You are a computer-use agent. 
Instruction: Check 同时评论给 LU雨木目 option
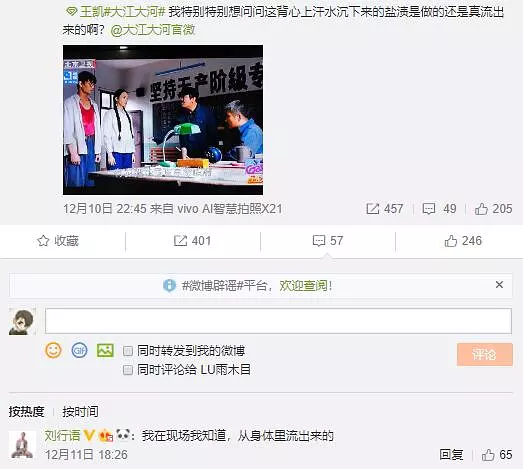pyautogui.click(x=128, y=370)
